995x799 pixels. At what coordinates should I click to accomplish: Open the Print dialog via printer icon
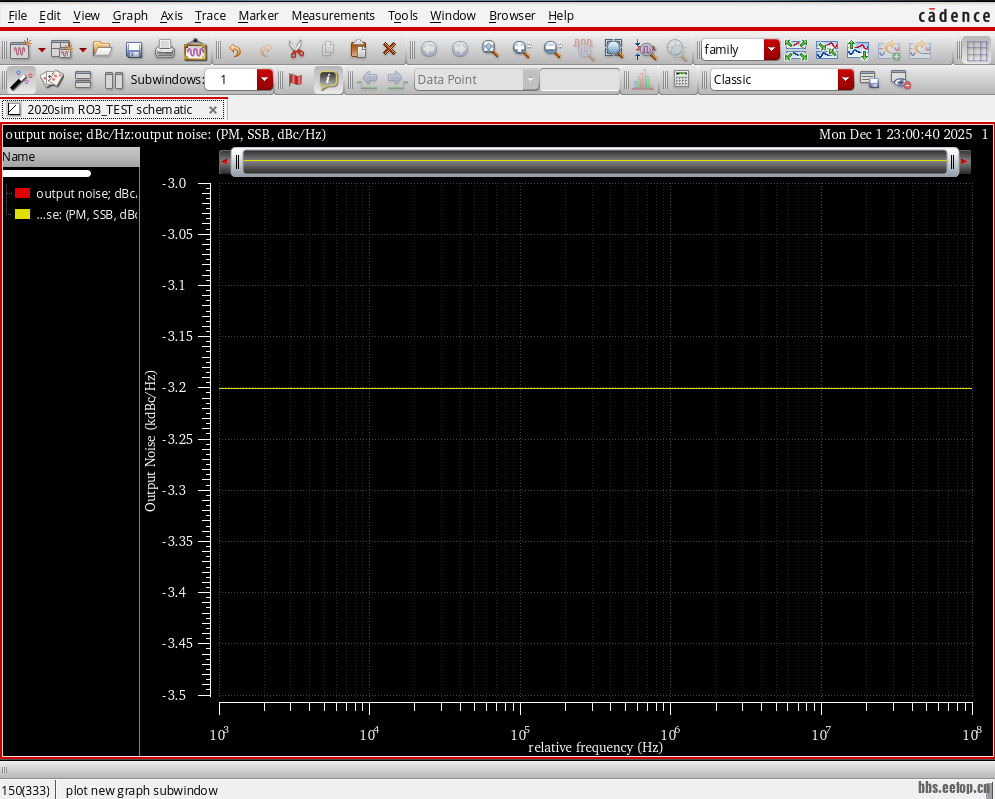tap(165, 49)
